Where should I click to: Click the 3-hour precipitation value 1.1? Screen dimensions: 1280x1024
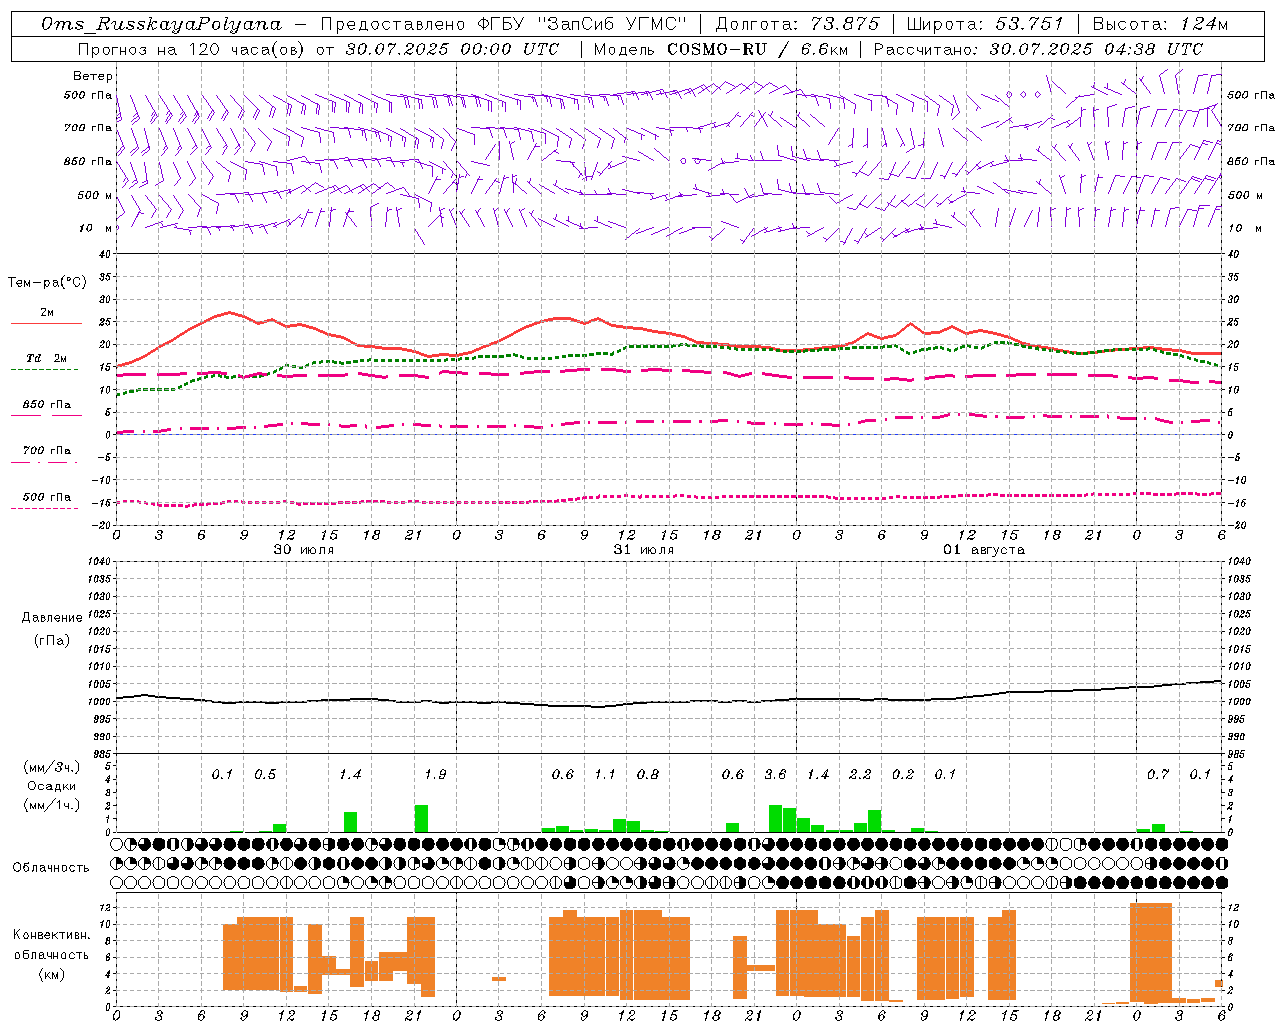(605, 774)
